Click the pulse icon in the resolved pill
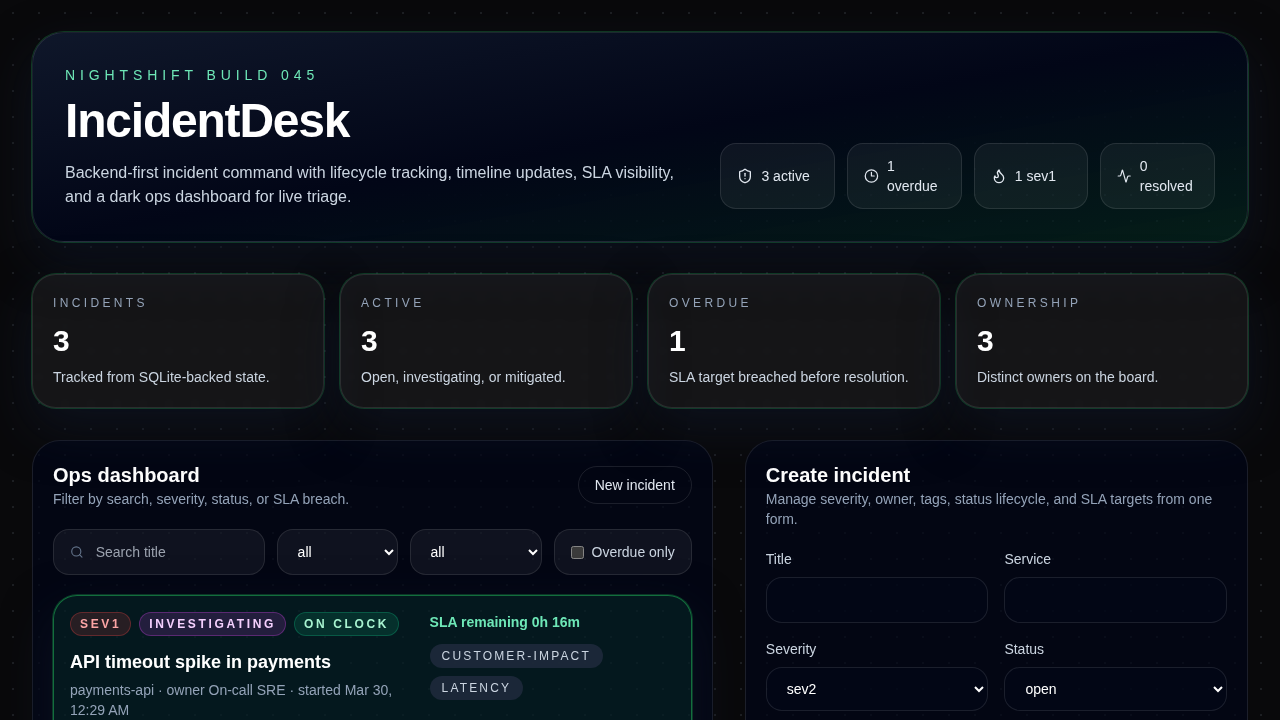This screenshot has width=1280, height=720. coord(1124,176)
